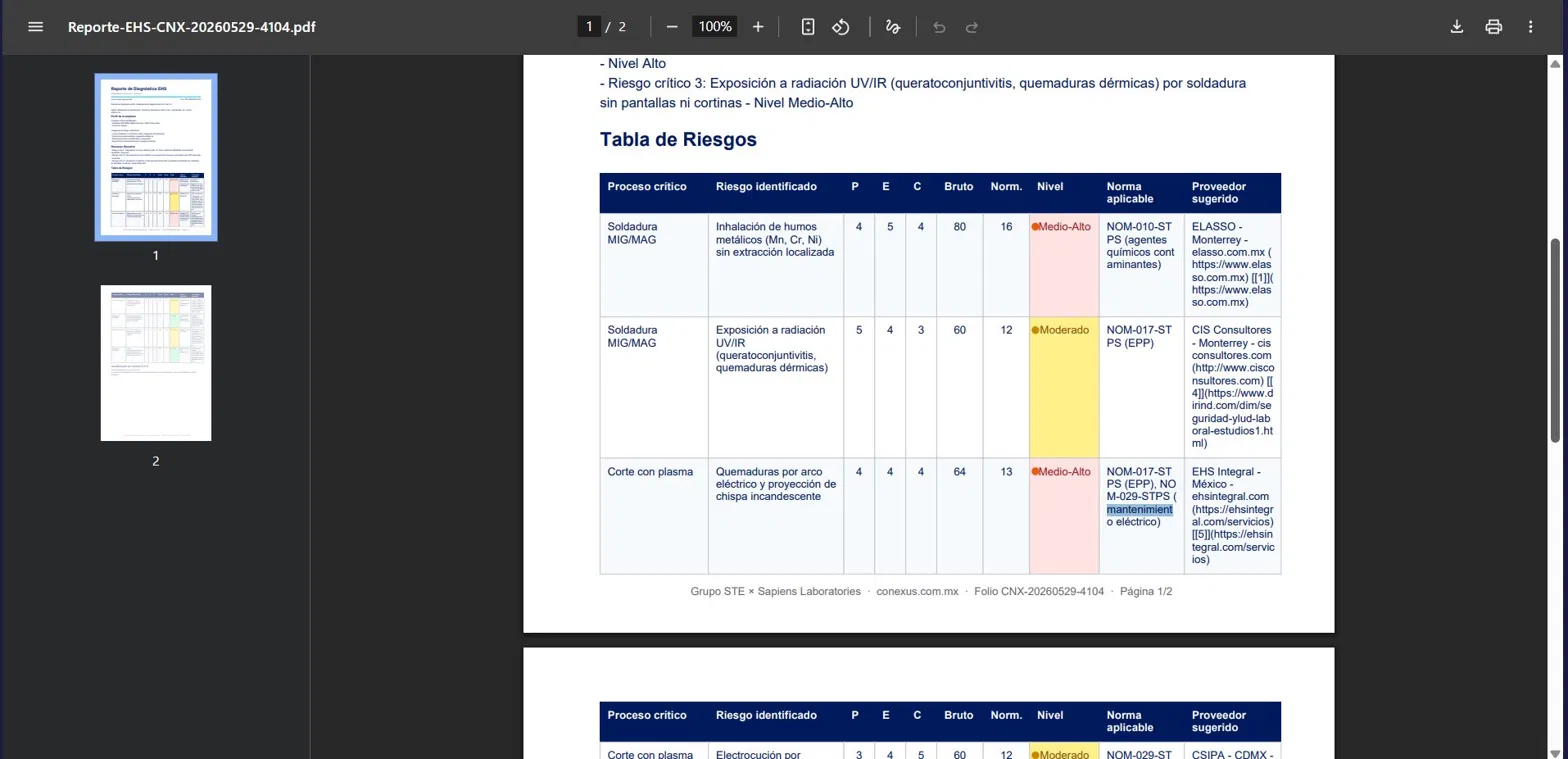
Task: Click the page footer Folio text
Action: pos(1040,592)
